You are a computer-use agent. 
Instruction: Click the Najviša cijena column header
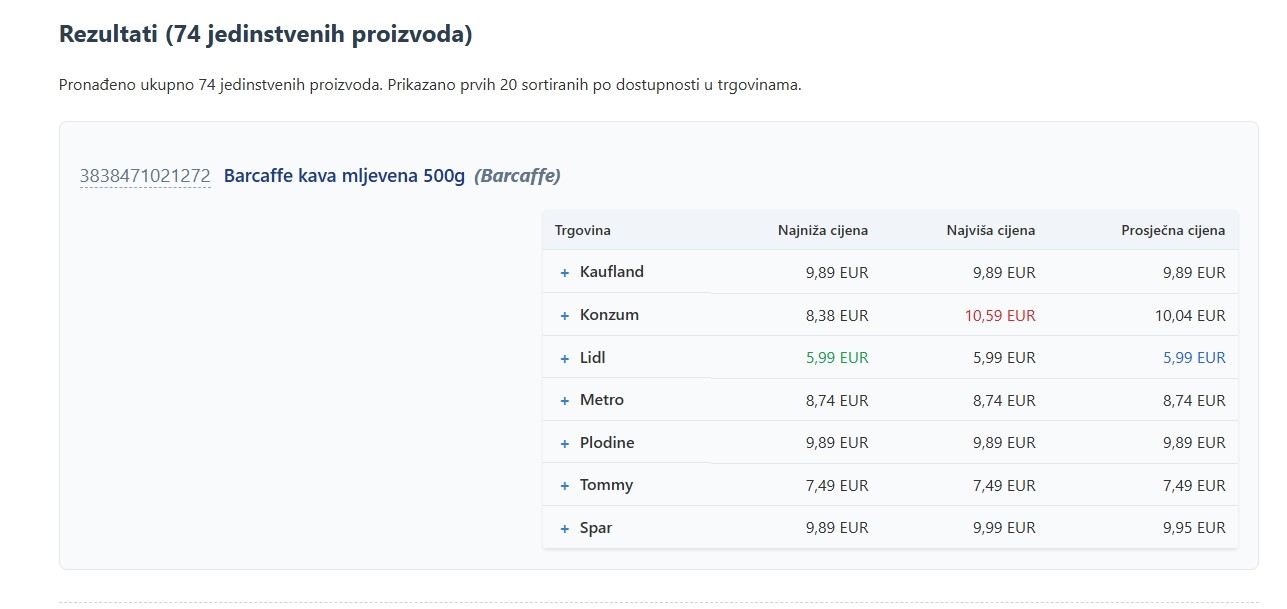point(991,230)
